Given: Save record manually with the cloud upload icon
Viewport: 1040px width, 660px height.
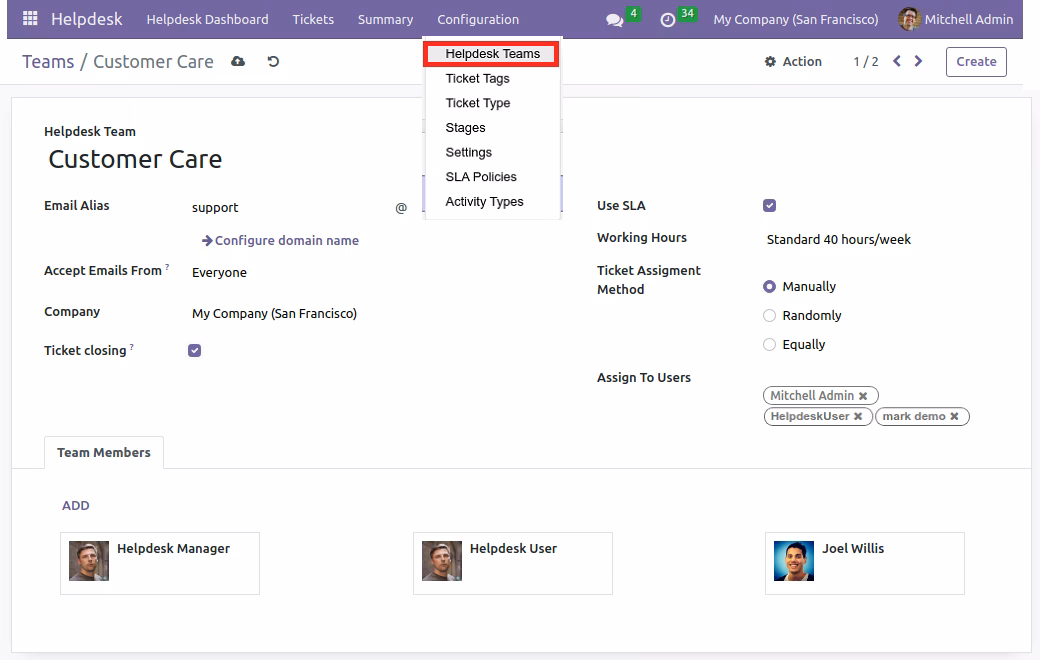Looking at the screenshot, I should click(x=238, y=62).
